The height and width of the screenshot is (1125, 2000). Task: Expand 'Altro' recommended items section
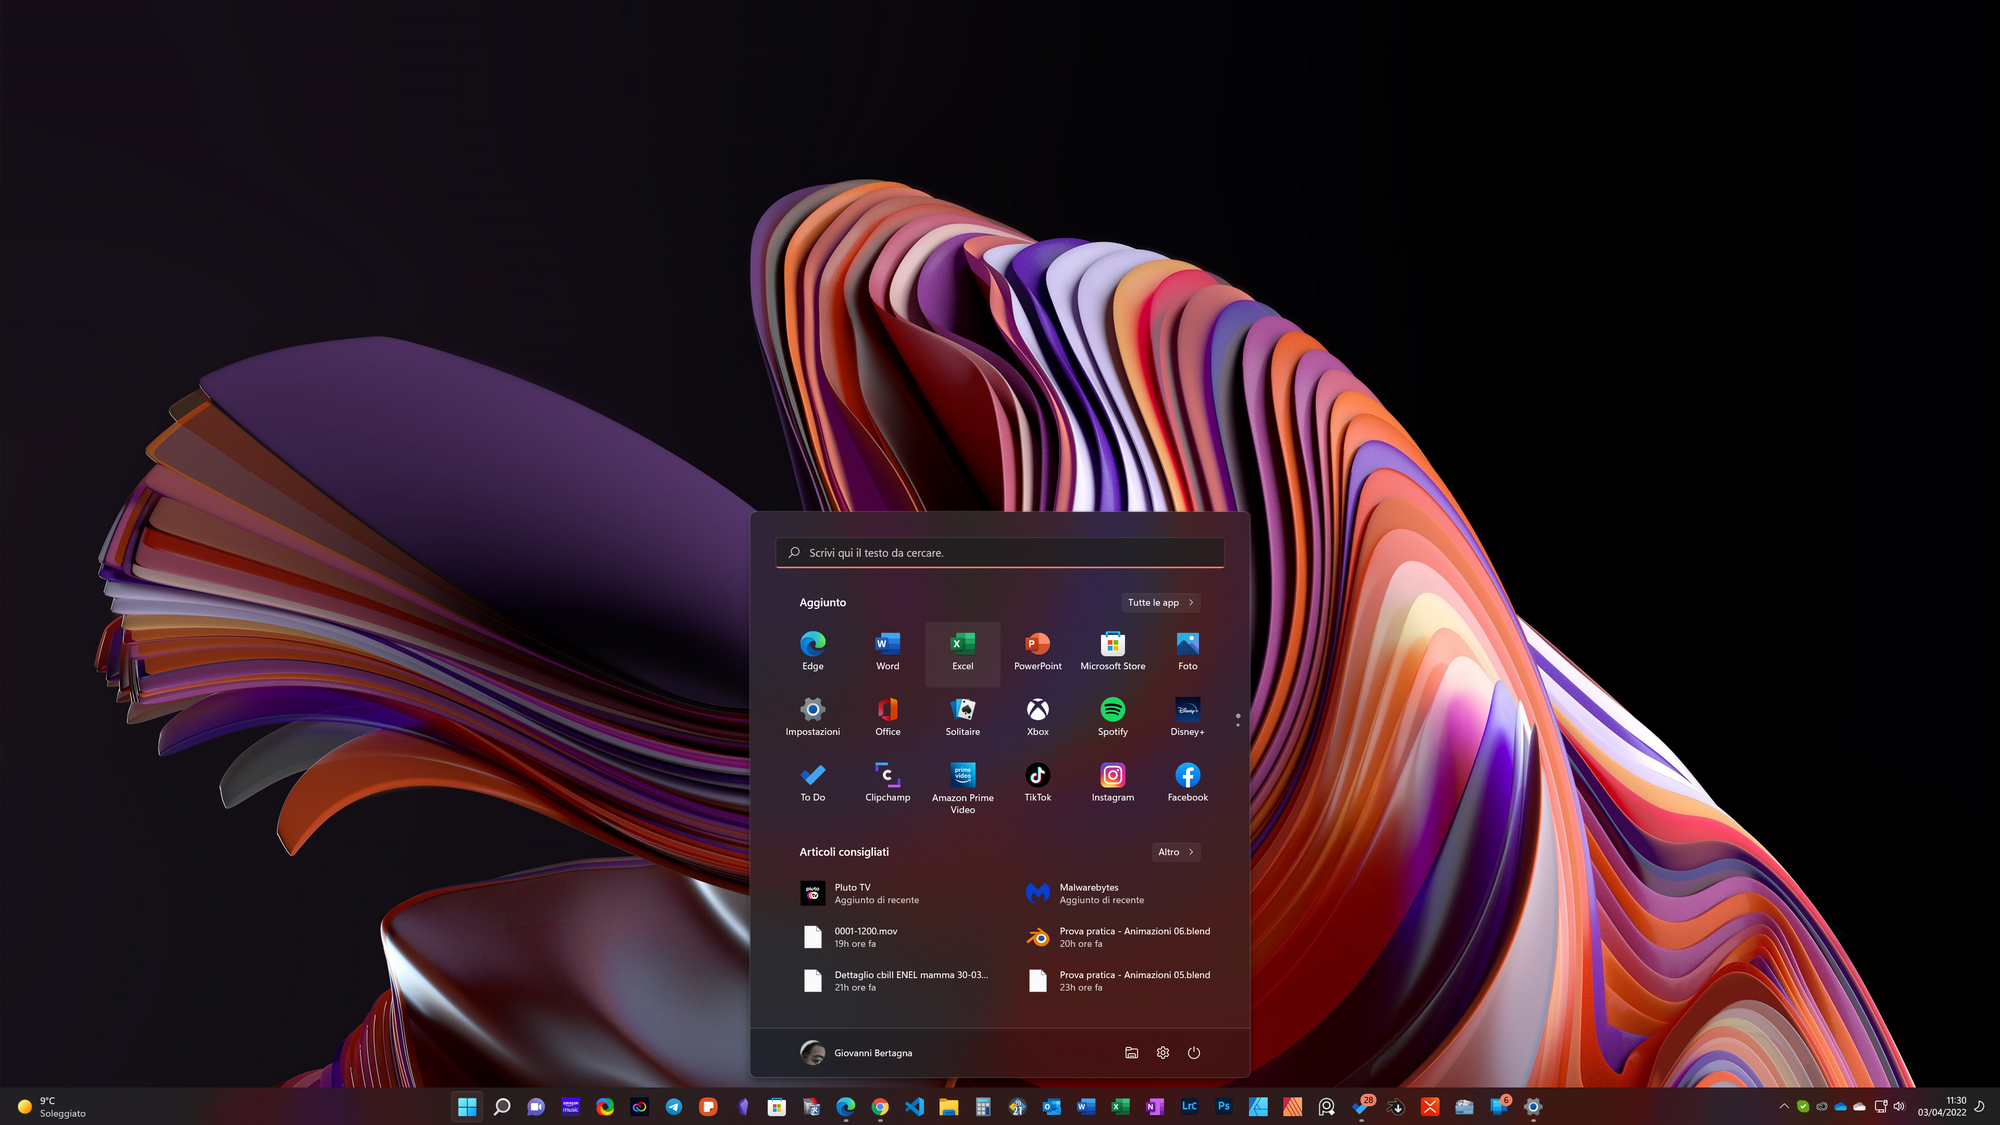coord(1174,850)
